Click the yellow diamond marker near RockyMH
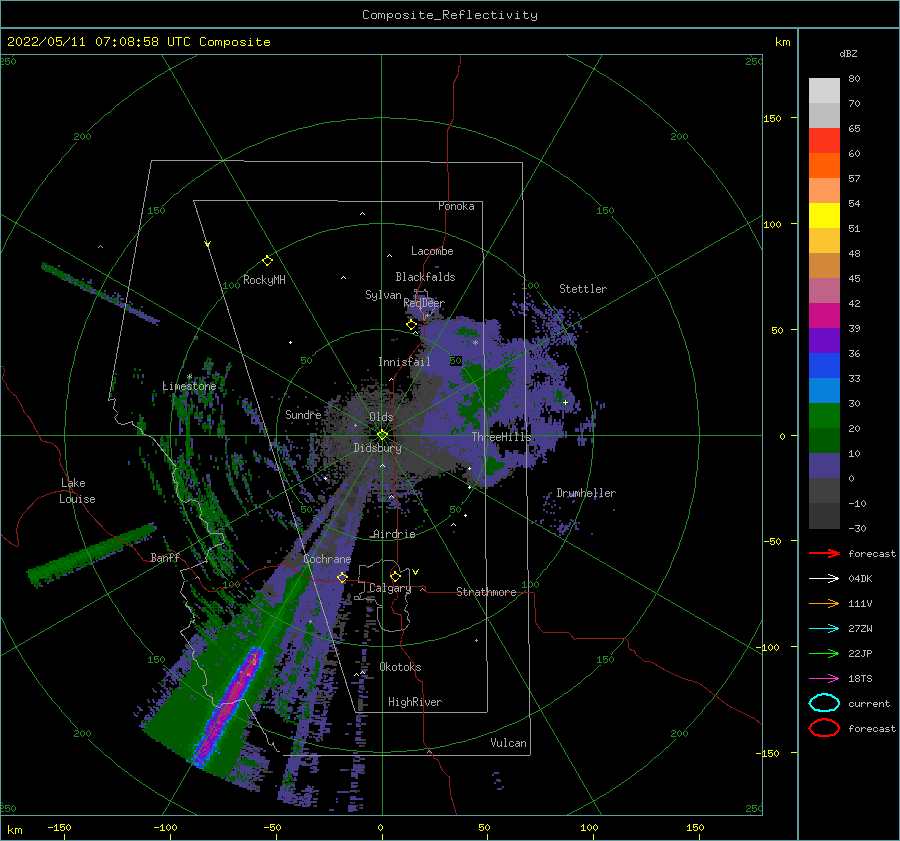This screenshot has width=900, height=841. click(x=267, y=261)
